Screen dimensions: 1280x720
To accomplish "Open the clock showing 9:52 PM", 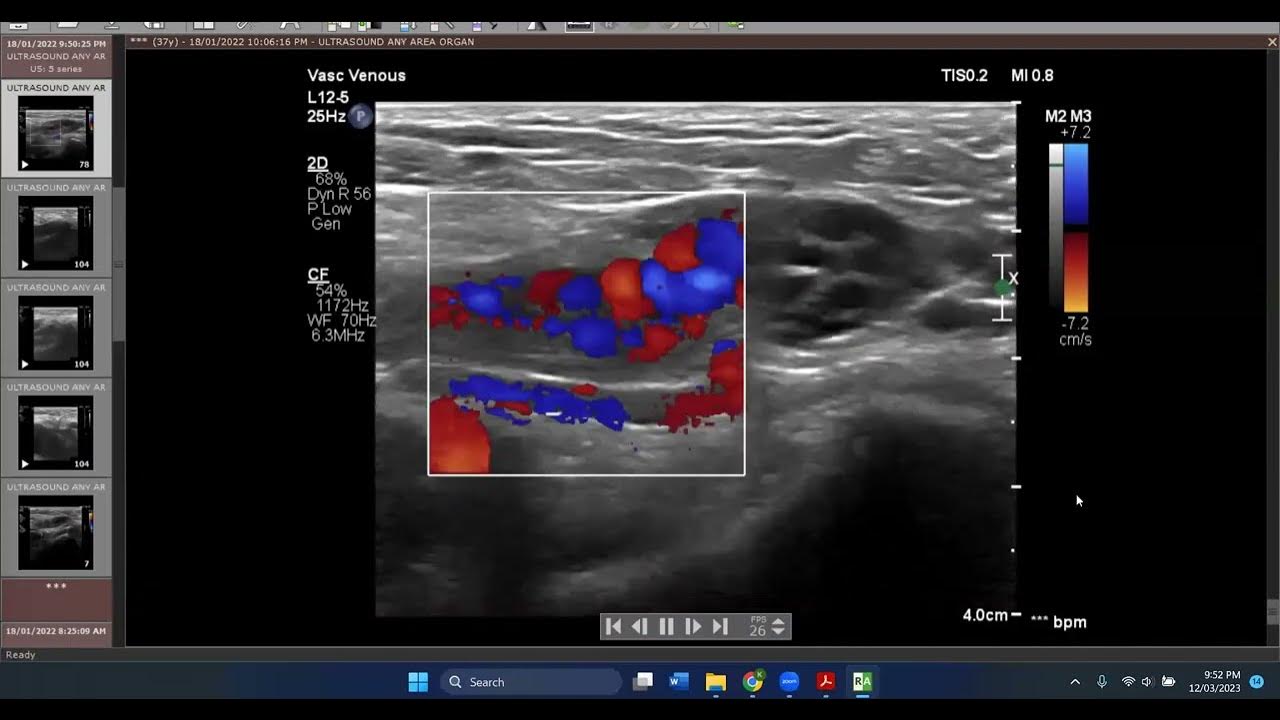I will coord(1214,681).
